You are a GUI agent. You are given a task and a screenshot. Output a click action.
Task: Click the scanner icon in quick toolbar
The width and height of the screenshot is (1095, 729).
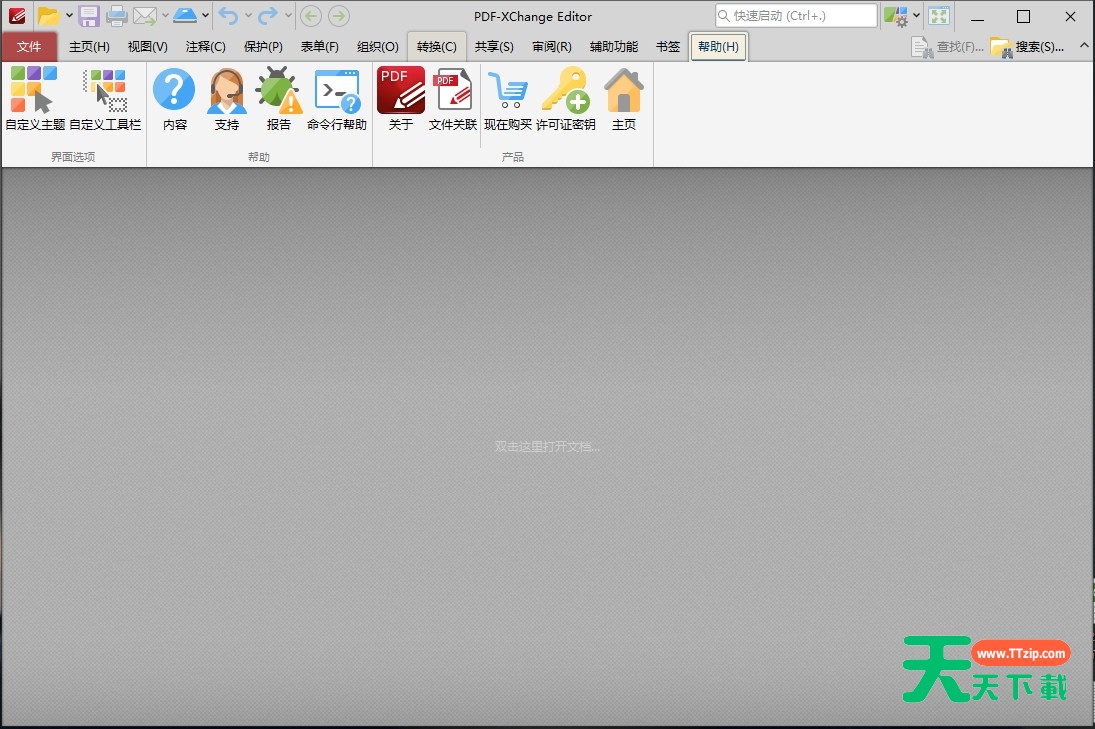click(x=184, y=15)
